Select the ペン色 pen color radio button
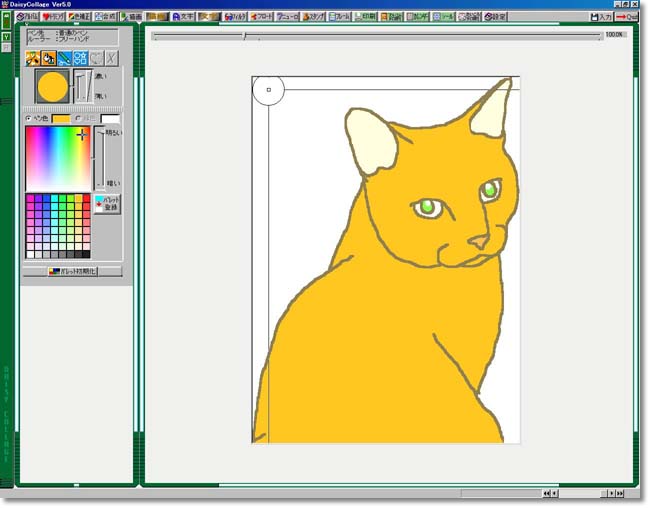 [29, 118]
